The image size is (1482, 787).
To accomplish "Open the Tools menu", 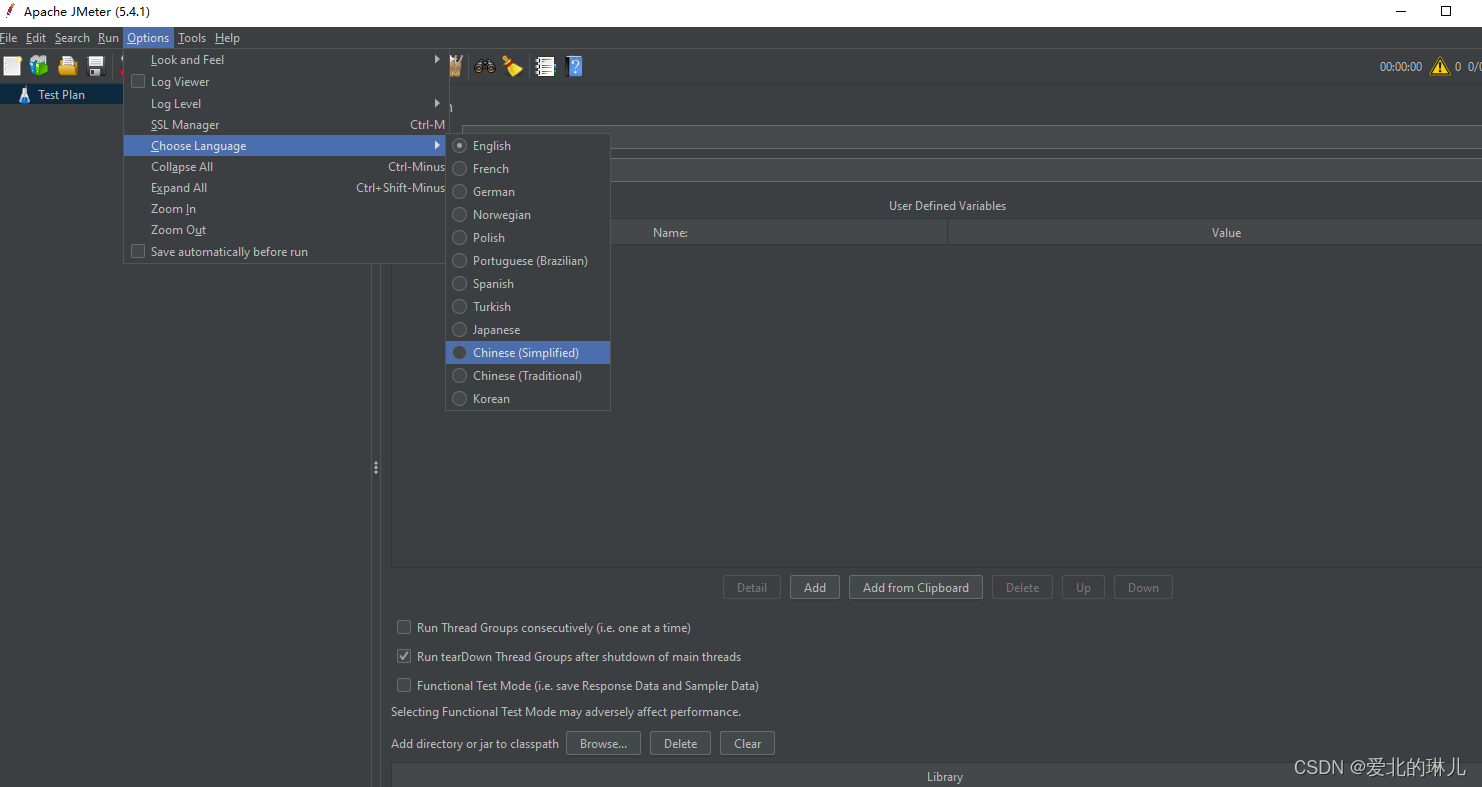I will (x=192, y=38).
